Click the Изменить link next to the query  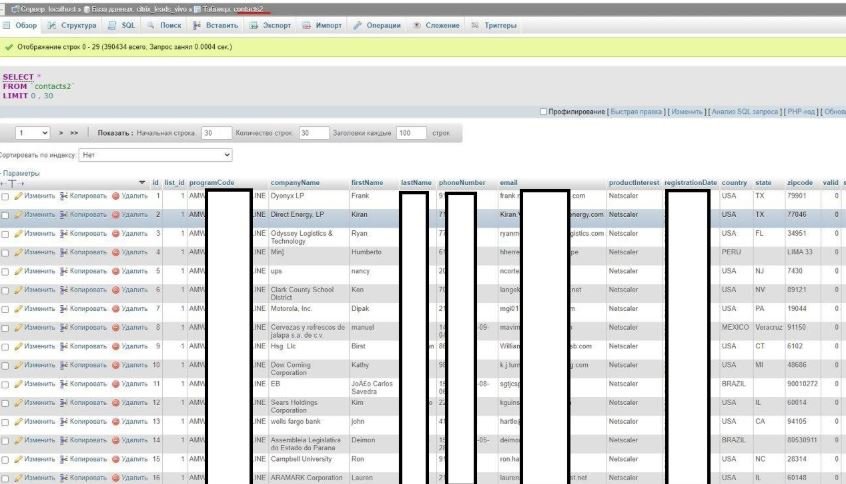coord(687,112)
